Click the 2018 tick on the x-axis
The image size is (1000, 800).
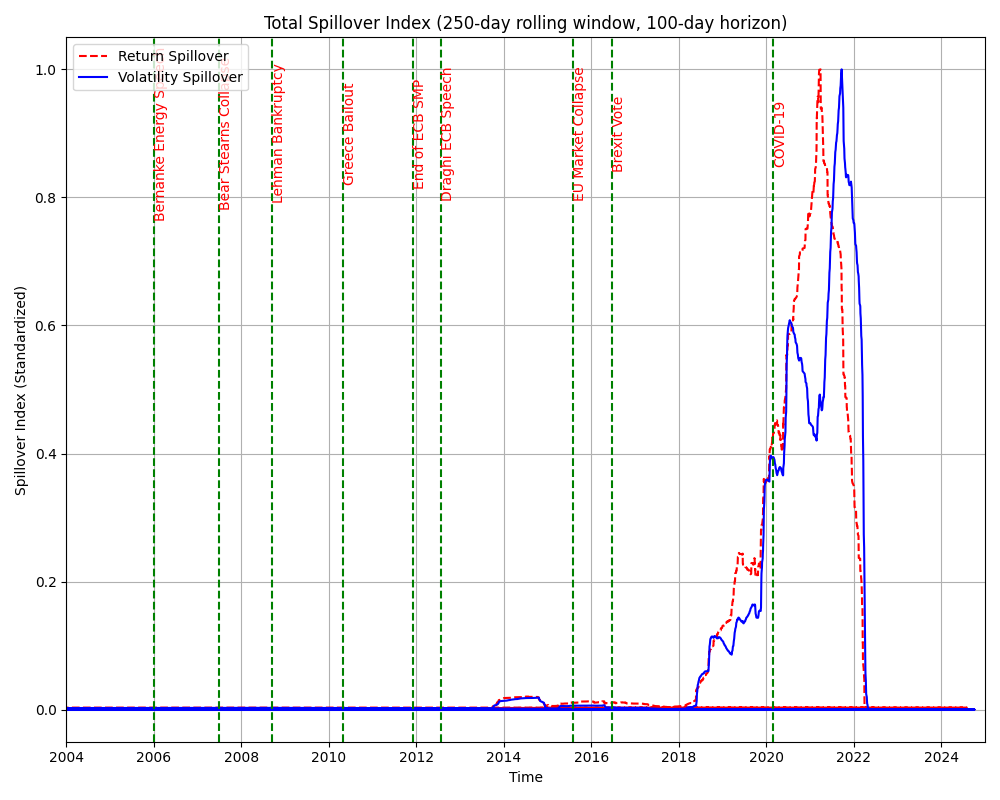coord(679,757)
